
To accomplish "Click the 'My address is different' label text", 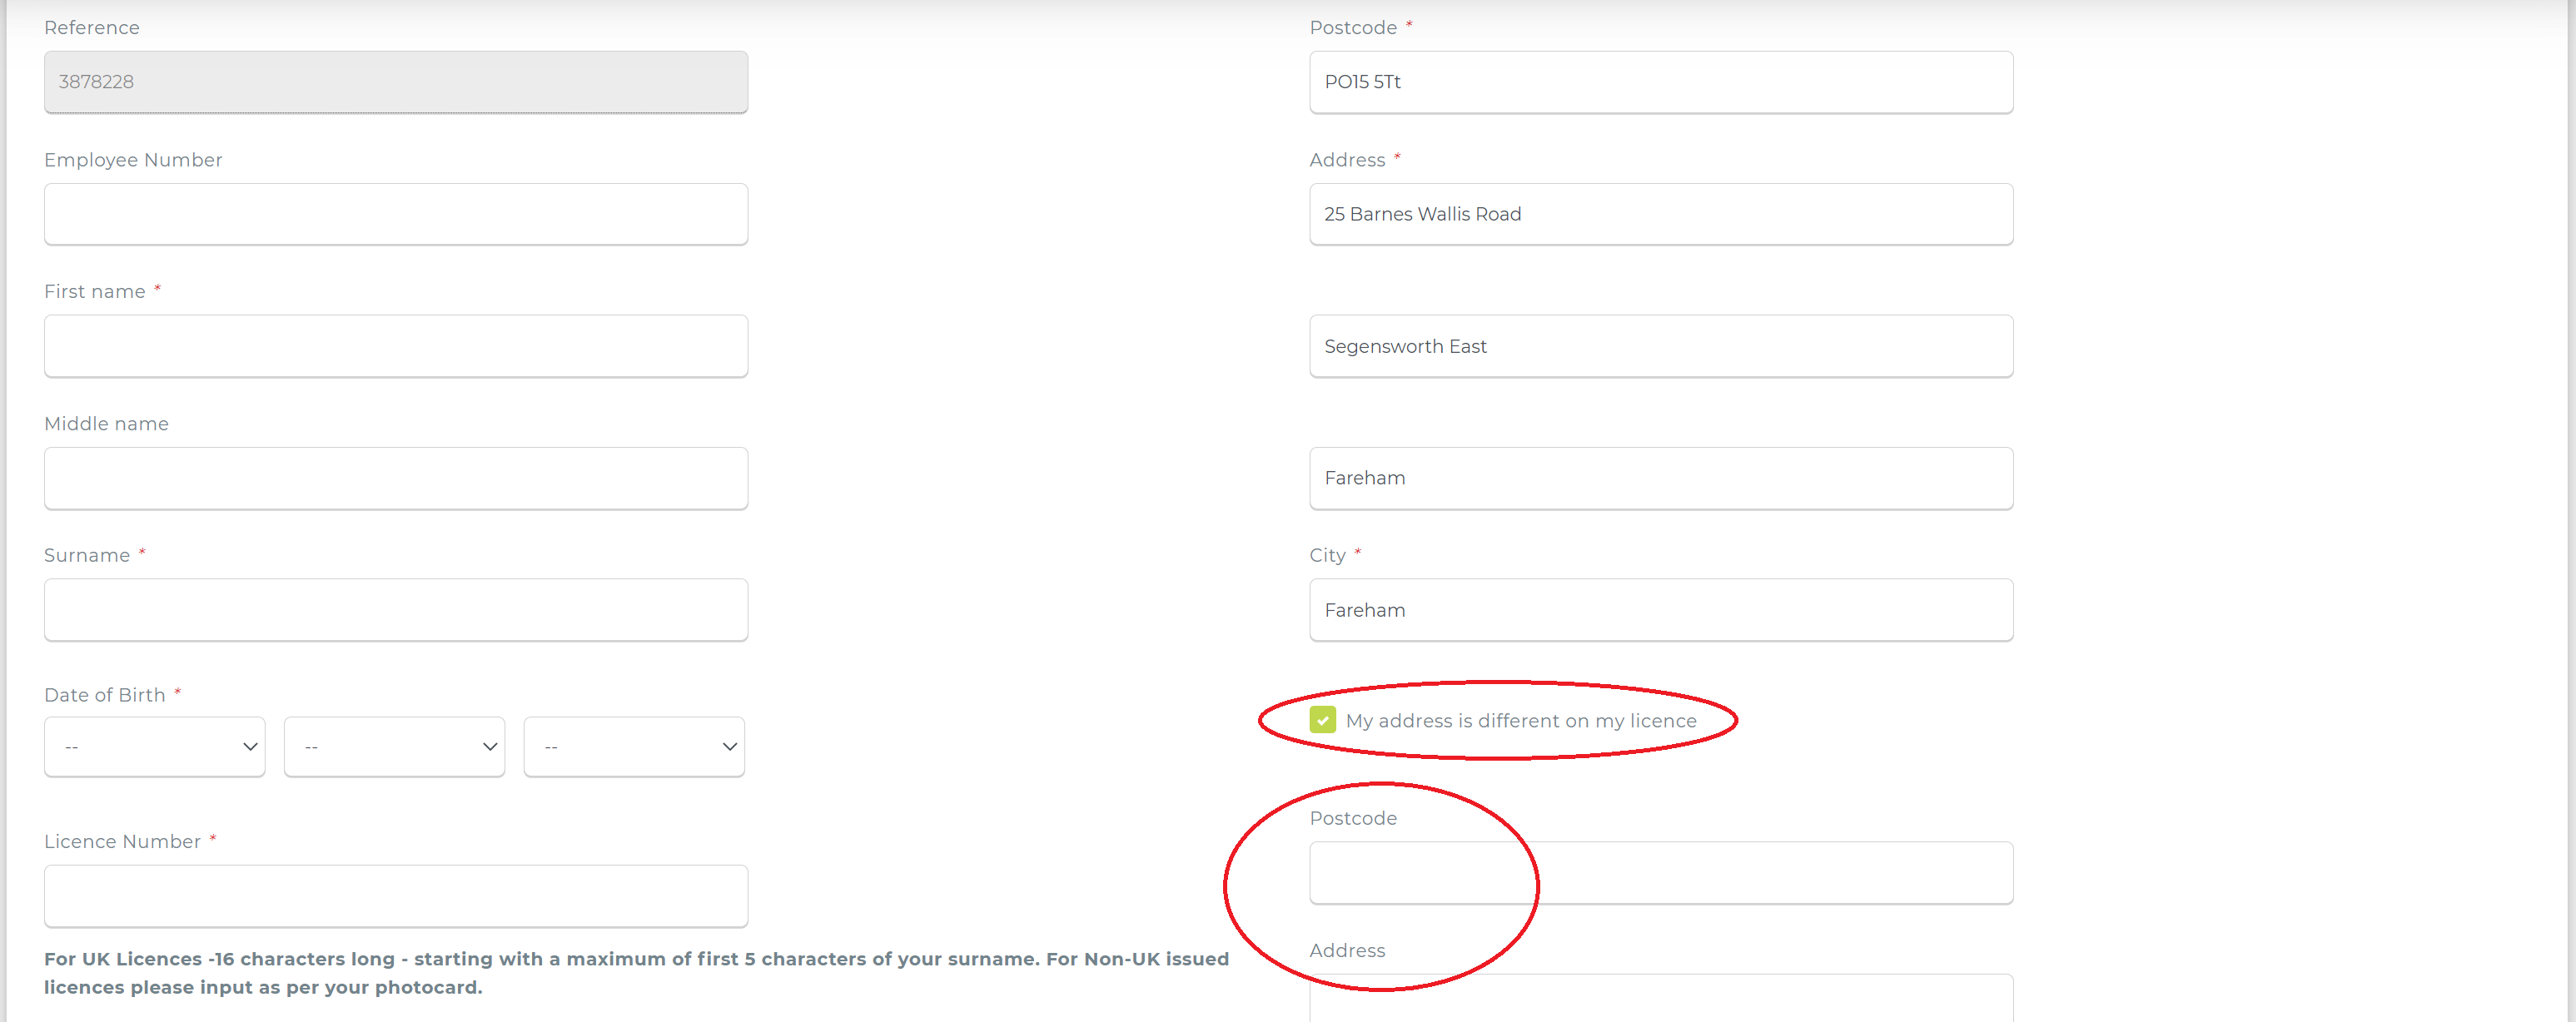I will [1520, 721].
